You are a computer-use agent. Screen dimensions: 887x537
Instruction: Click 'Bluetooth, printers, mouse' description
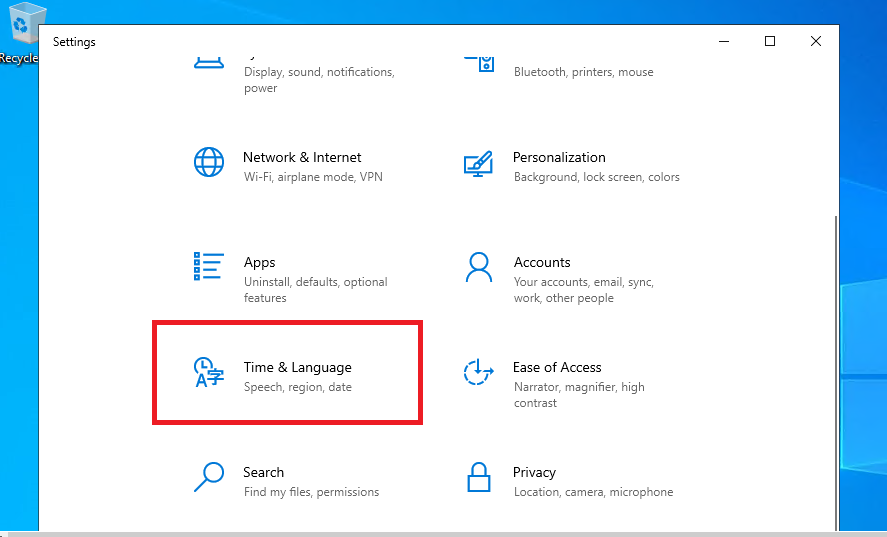(x=584, y=72)
